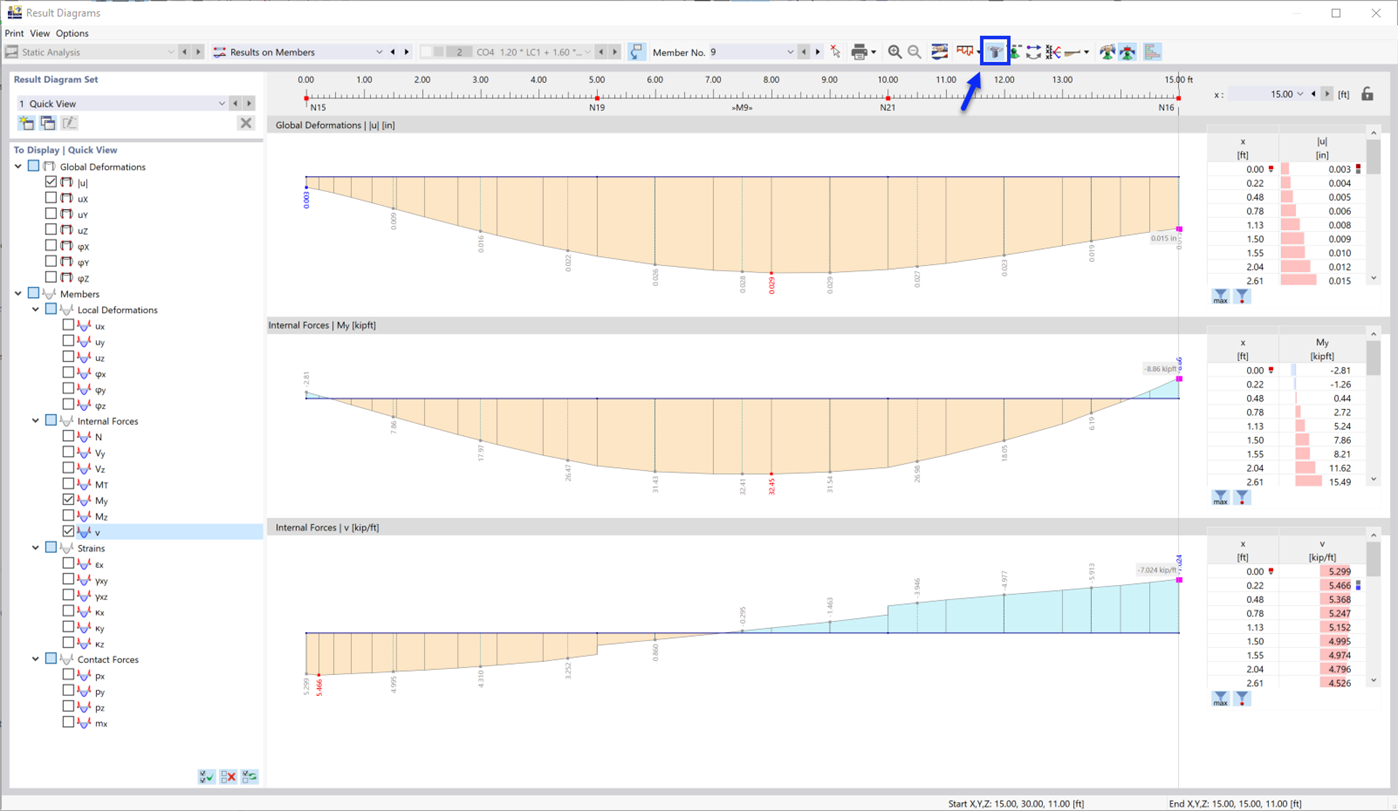This screenshot has height=811, width=1398.
Task: Toggle the member selection sync icon
Action: (x=637, y=52)
